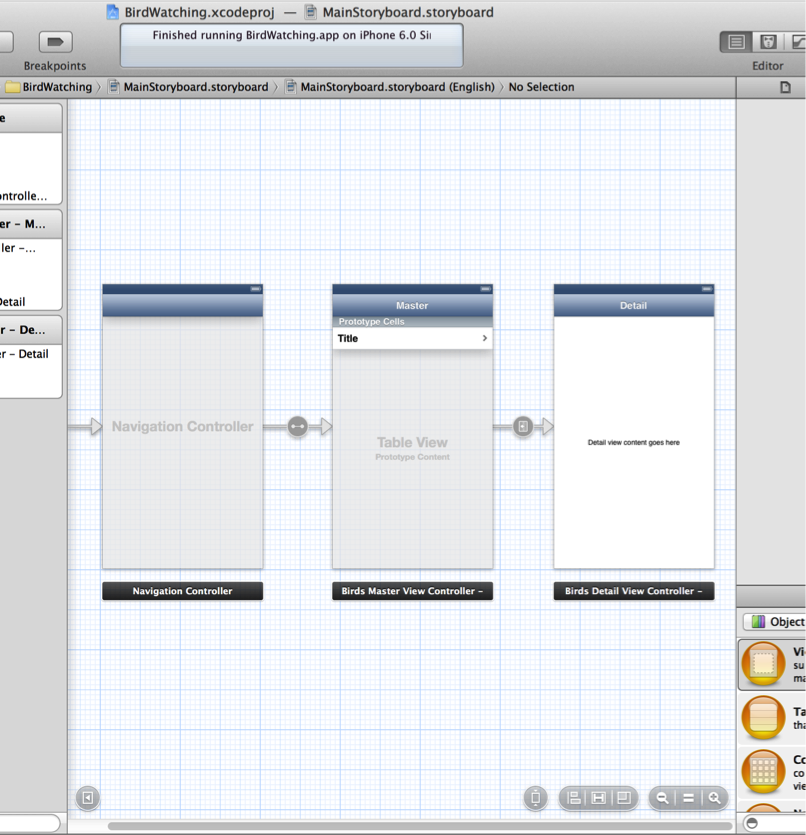Toggle the Breakpoints button in toolbar
806x835 pixels.
tap(55, 42)
